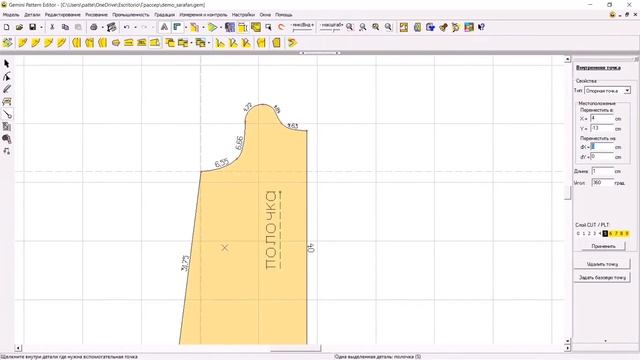The width and height of the screenshot is (640, 360).
Task: Open dropdown arrow next to printer icon
Action: coord(102,27)
